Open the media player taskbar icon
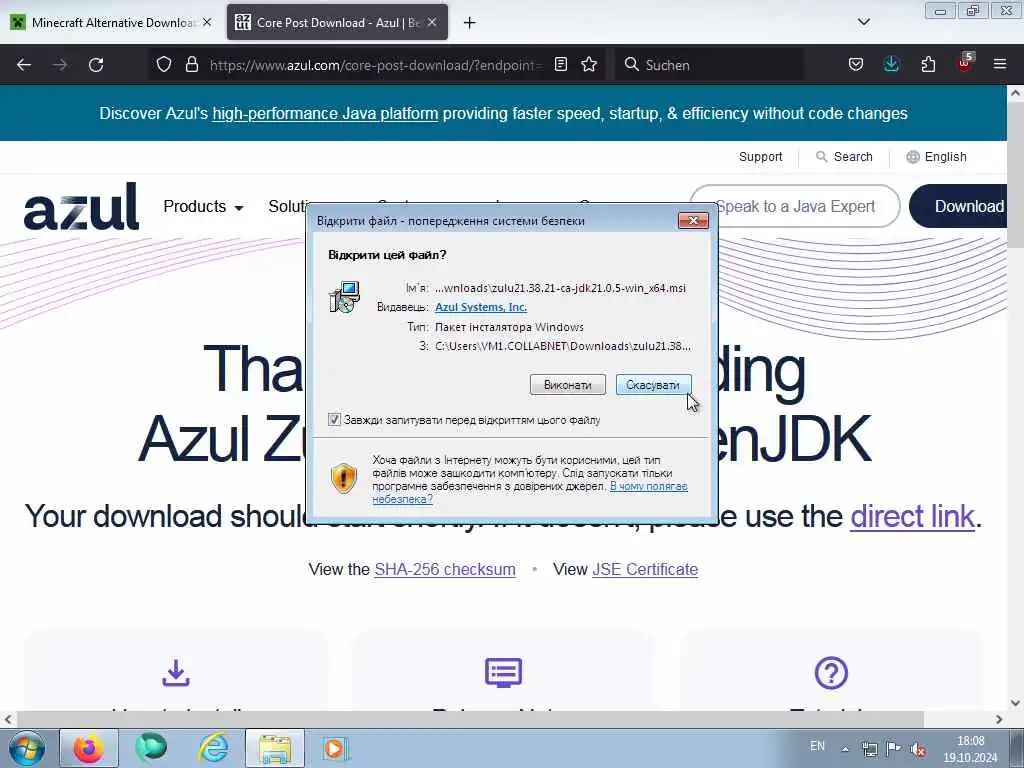The width and height of the screenshot is (1024, 768). [335, 748]
